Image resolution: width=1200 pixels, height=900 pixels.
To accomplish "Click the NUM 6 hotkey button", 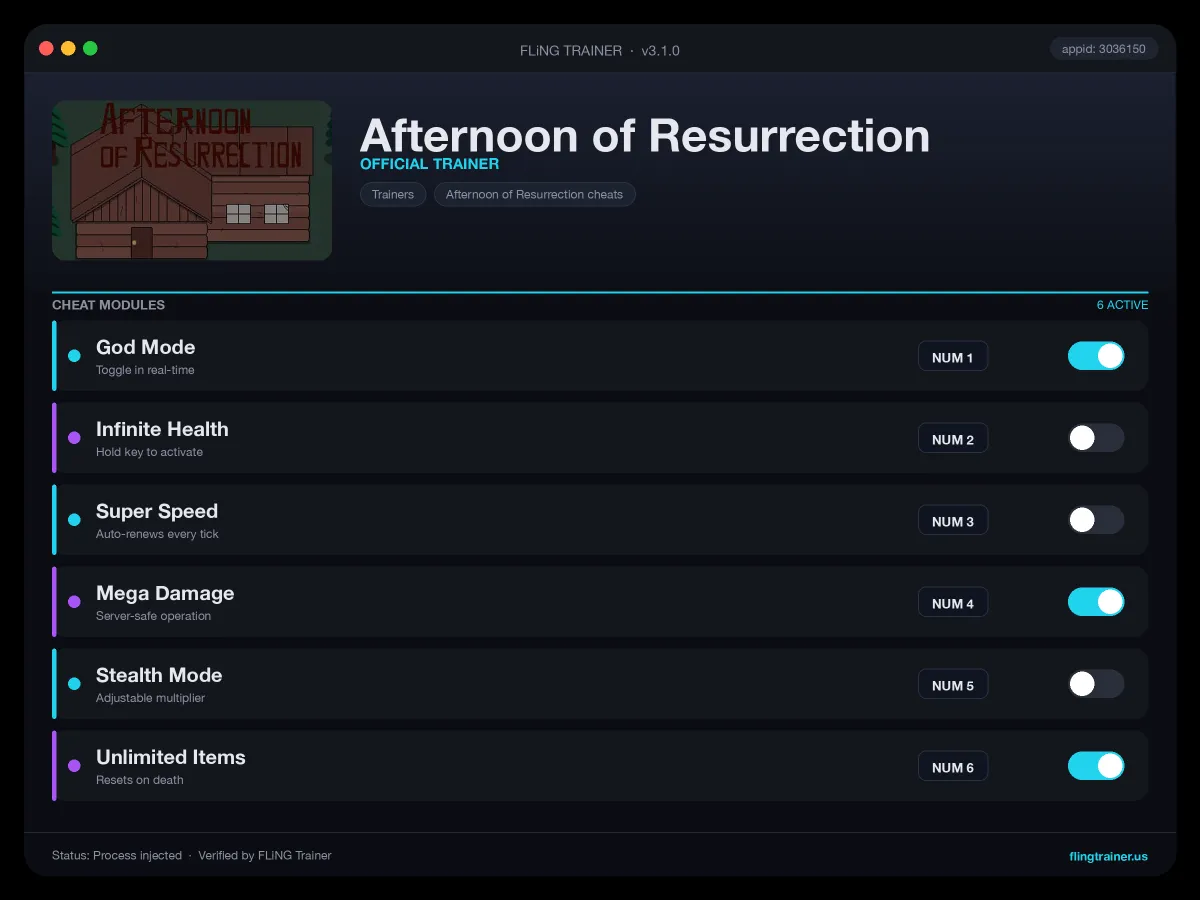I will point(953,767).
